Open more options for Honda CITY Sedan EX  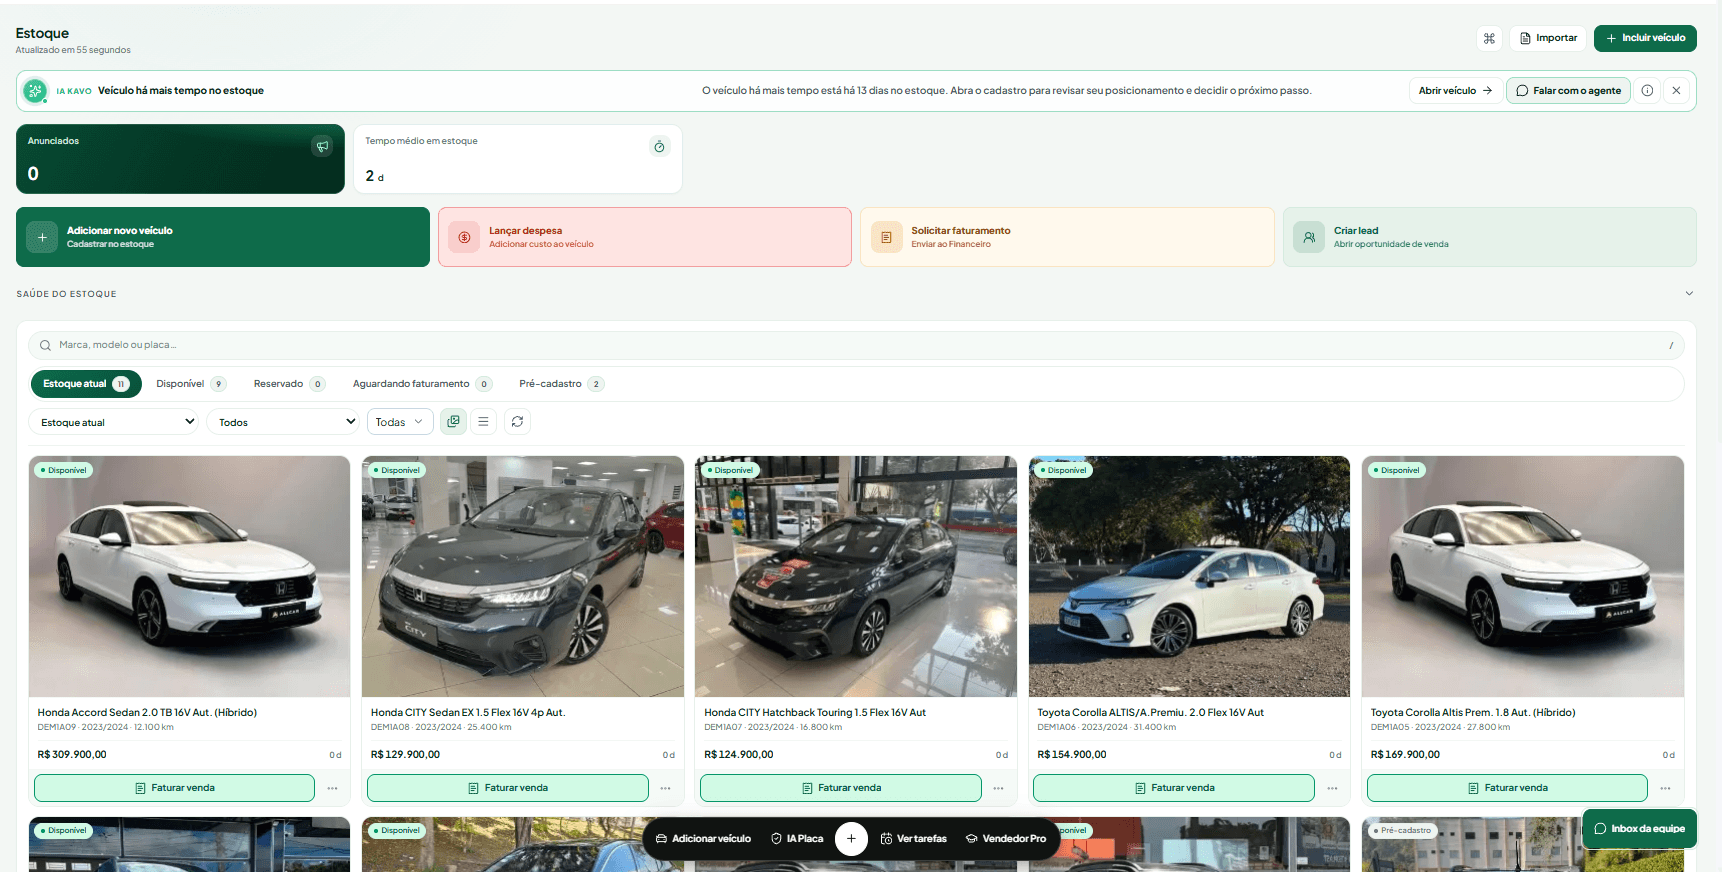click(x=665, y=788)
